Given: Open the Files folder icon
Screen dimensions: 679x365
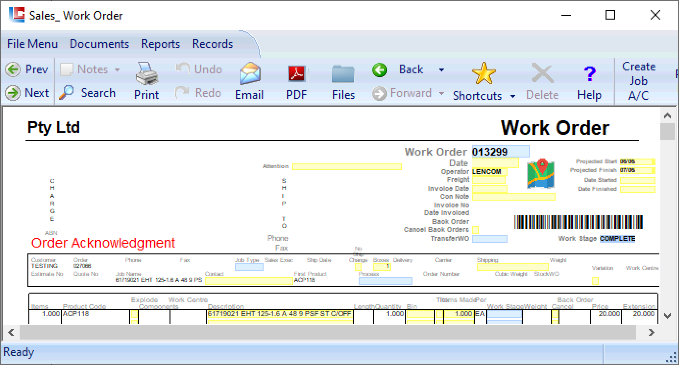Looking at the screenshot, I should coord(343,74).
